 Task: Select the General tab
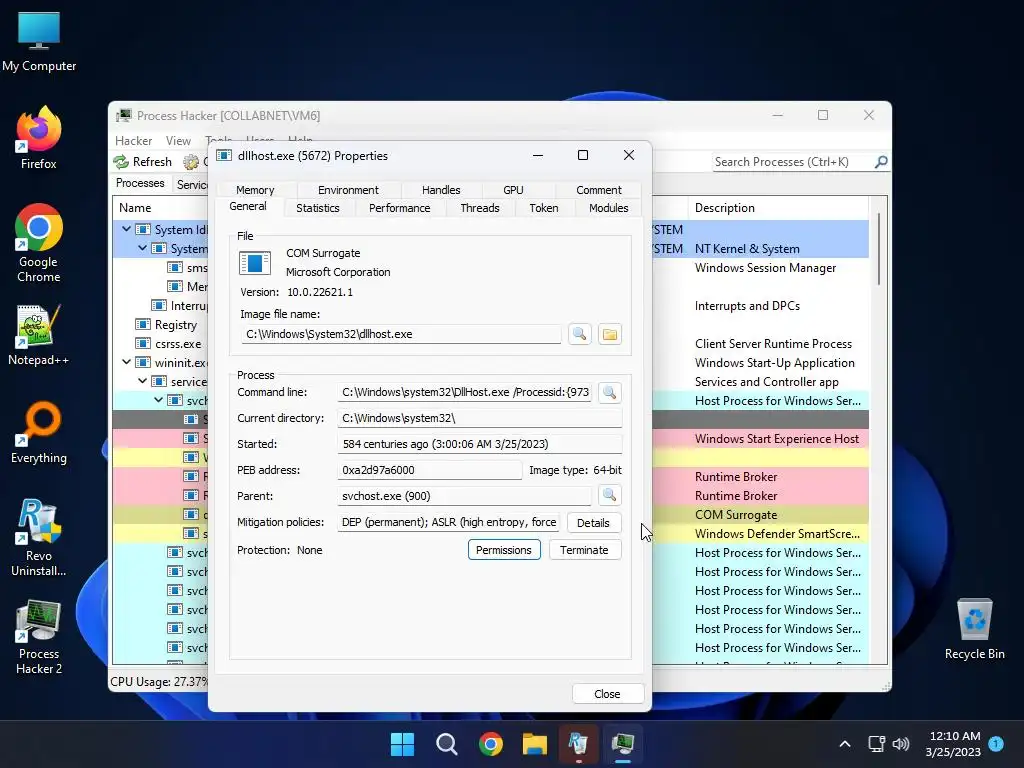[248, 206]
